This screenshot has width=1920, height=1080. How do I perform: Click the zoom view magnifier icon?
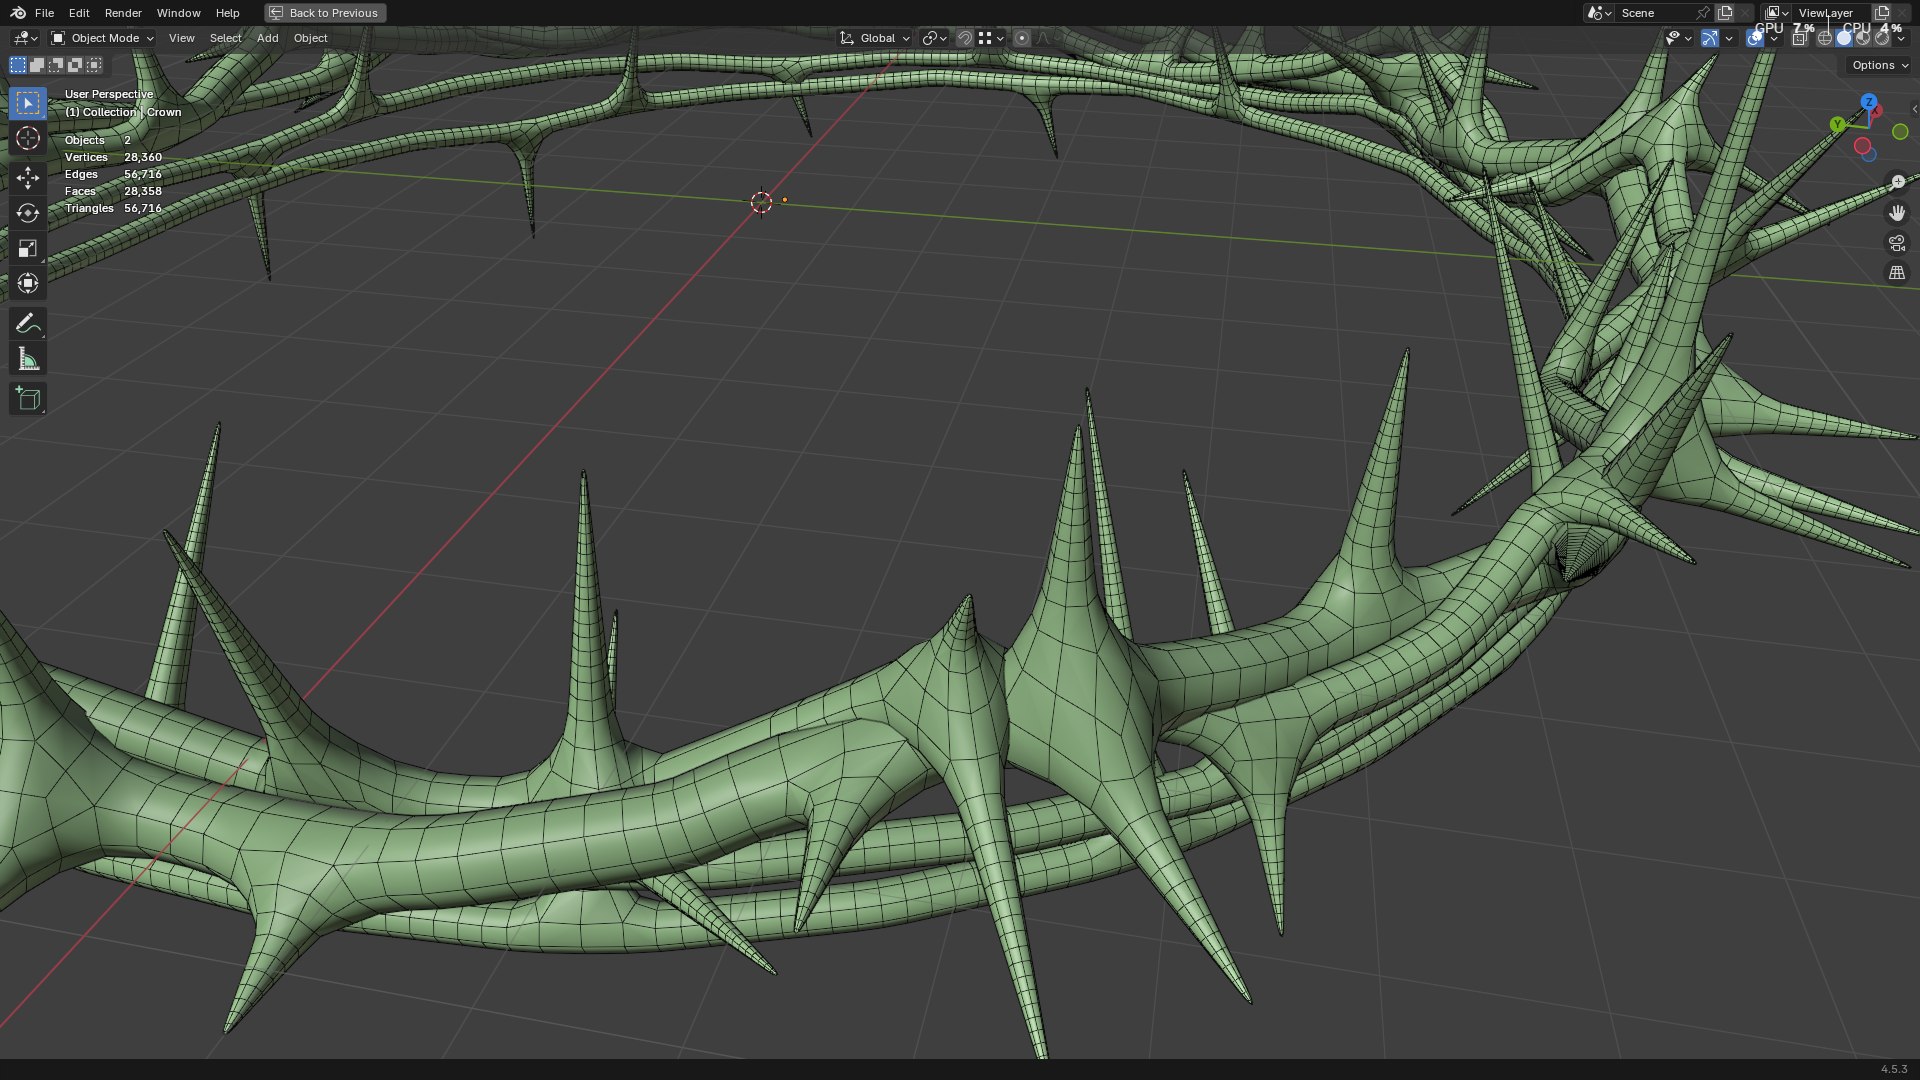(1897, 182)
